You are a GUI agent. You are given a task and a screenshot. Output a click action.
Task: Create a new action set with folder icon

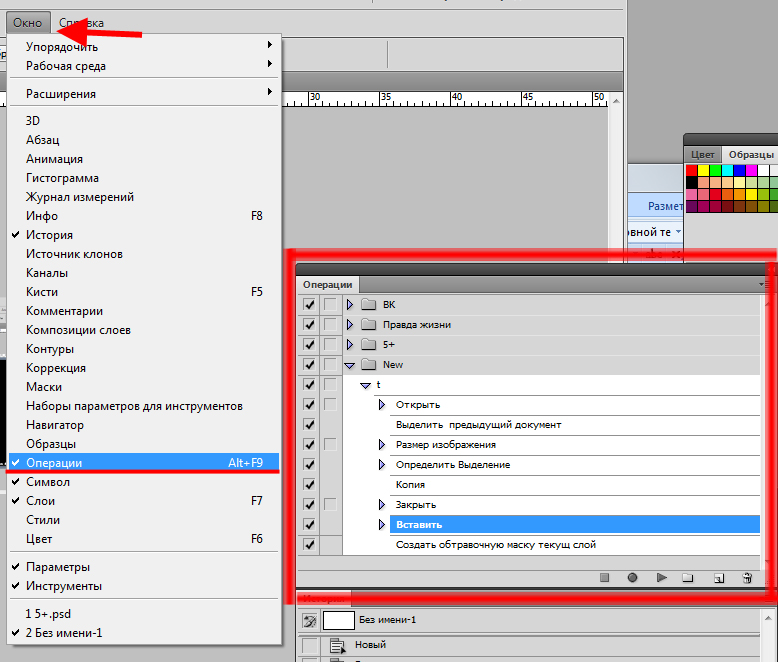688,578
